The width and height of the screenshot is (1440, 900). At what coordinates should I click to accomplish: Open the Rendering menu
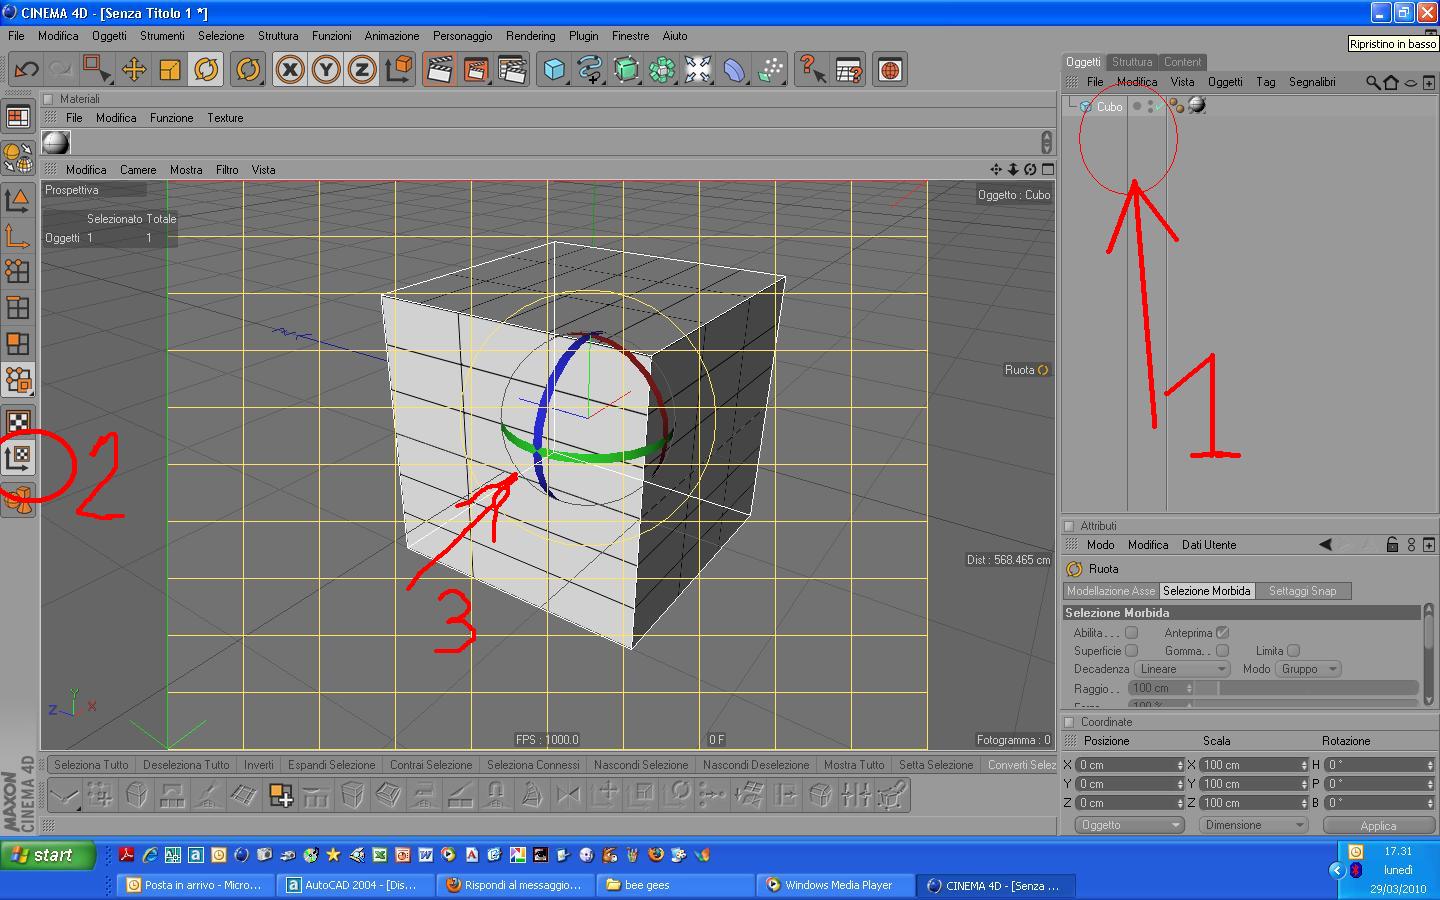[x=530, y=36]
